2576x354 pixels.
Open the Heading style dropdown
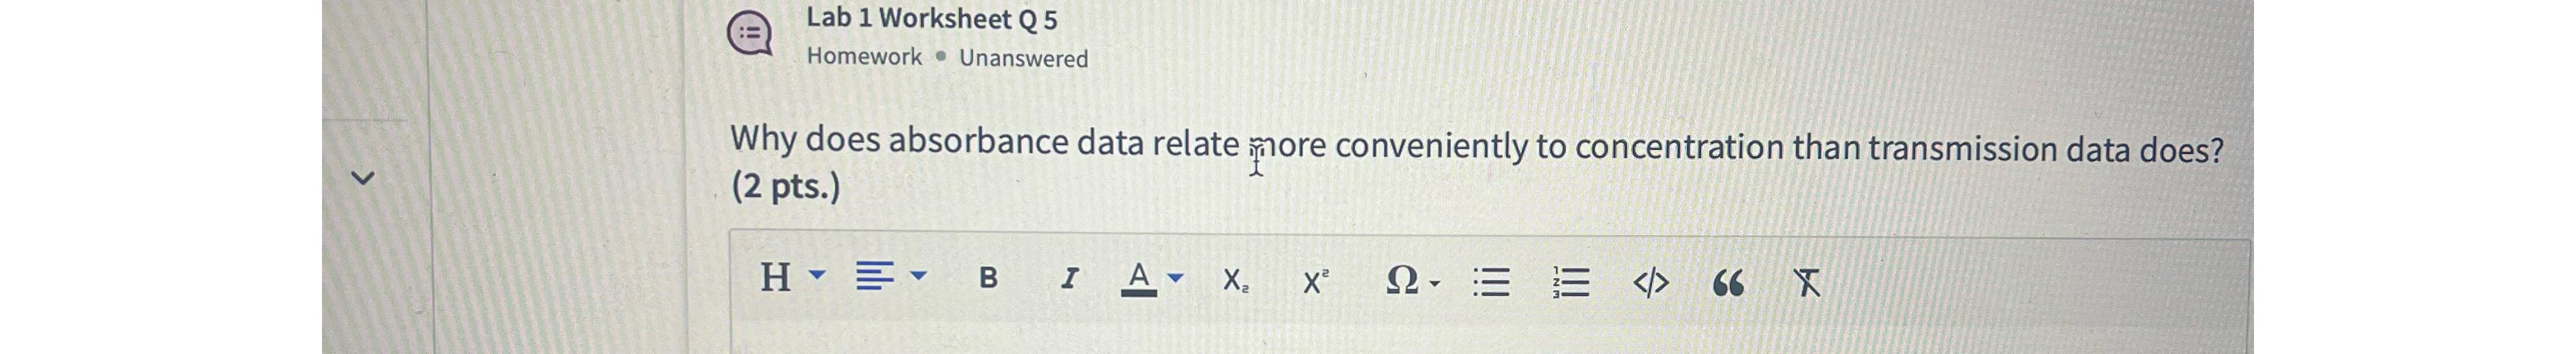[x=793, y=276]
